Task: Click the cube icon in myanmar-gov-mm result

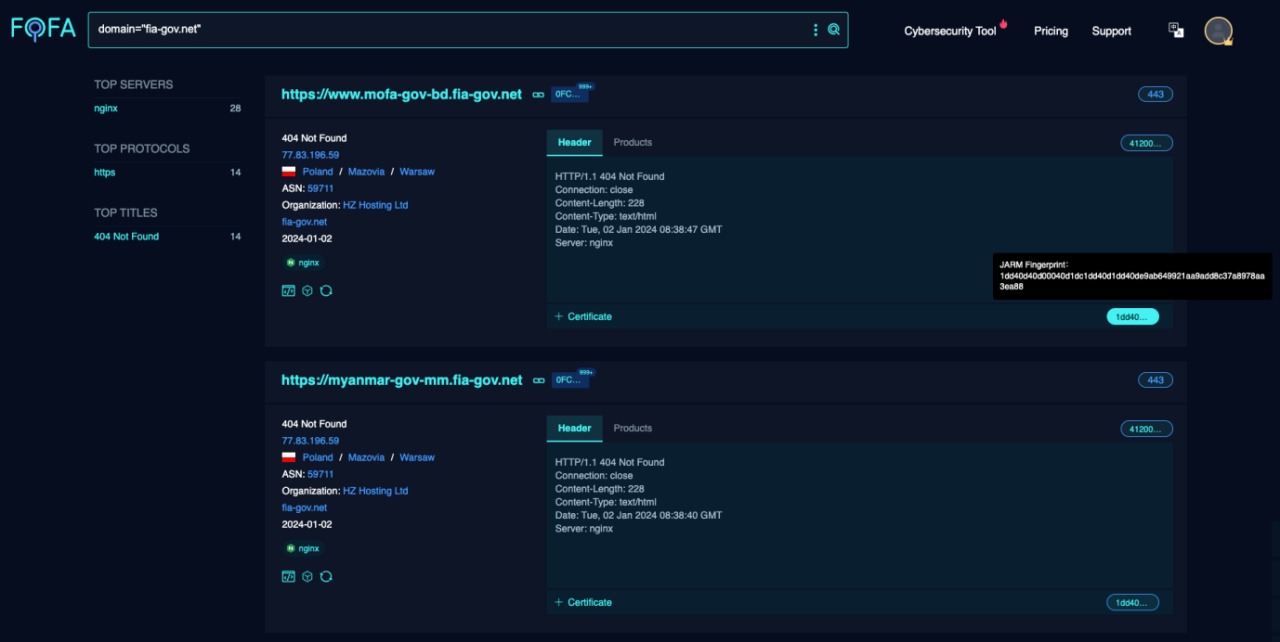Action: (308, 577)
